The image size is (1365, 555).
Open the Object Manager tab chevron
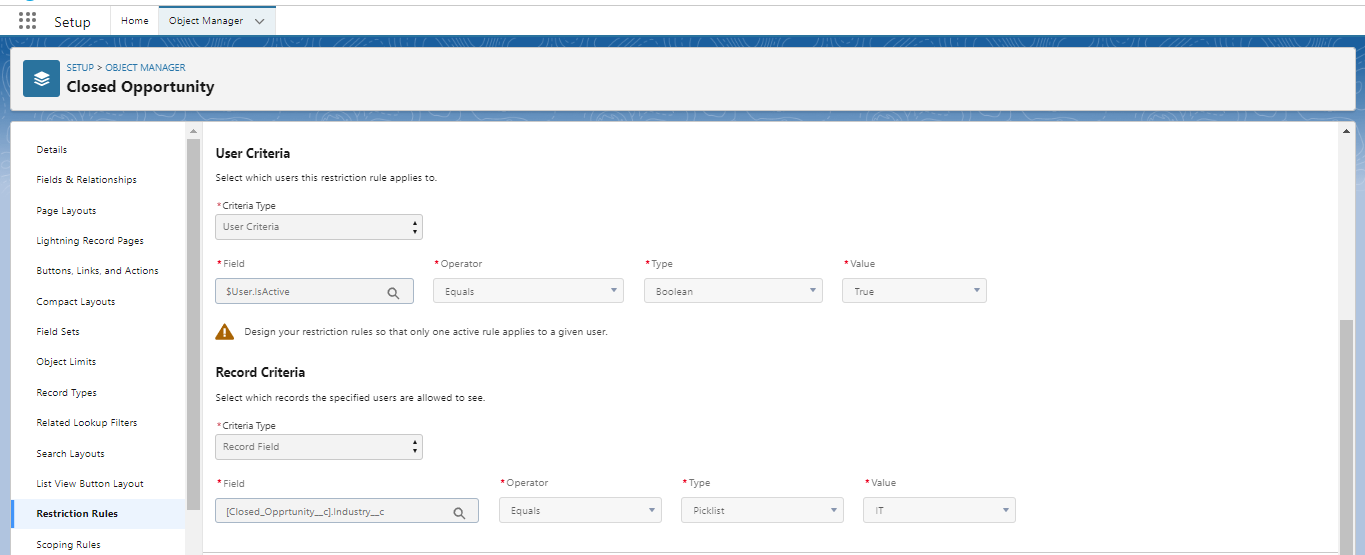tap(260, 21)
